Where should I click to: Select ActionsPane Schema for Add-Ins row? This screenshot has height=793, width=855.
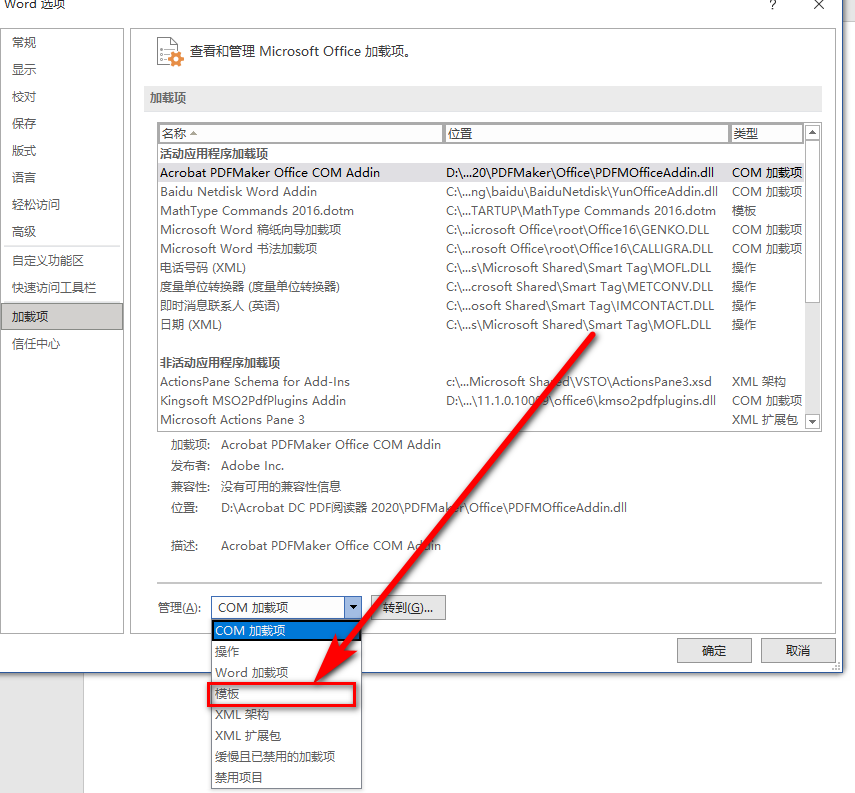[481, 382]
